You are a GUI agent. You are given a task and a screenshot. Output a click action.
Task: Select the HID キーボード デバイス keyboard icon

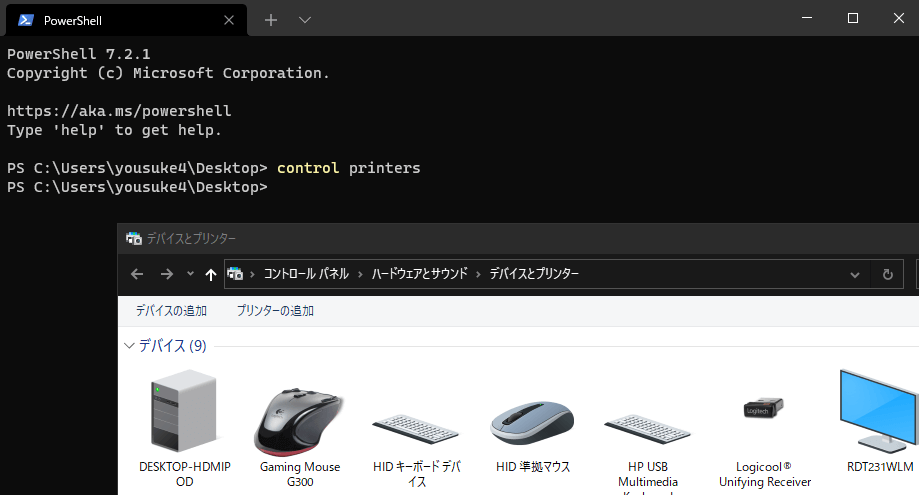pyautogui.click(x=415, y=429)
